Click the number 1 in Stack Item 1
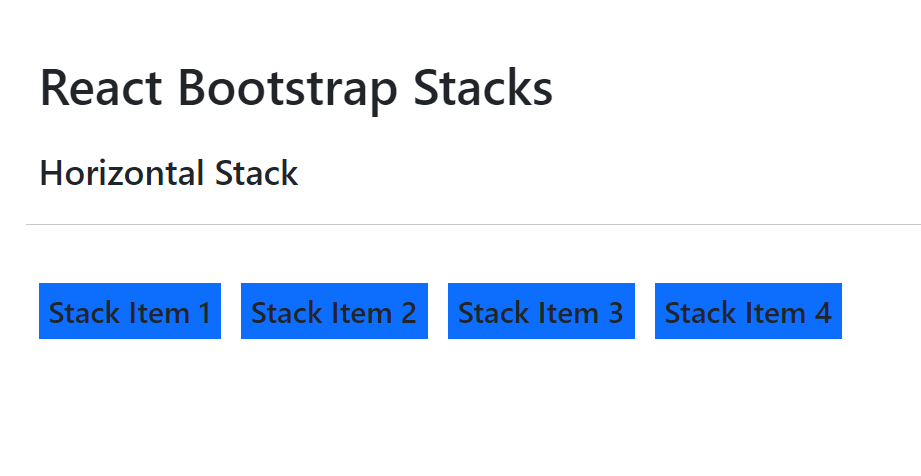The width and height of the screenshot is (921, 476). [x=204, y=313]
